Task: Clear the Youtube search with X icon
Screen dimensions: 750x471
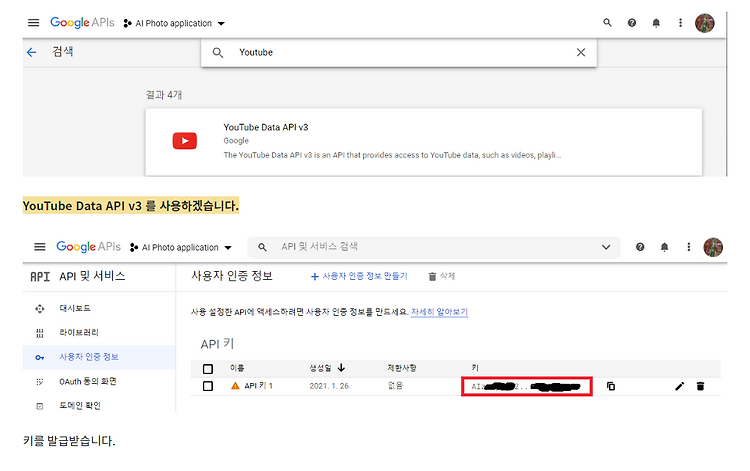Action: tap(581, 52)
